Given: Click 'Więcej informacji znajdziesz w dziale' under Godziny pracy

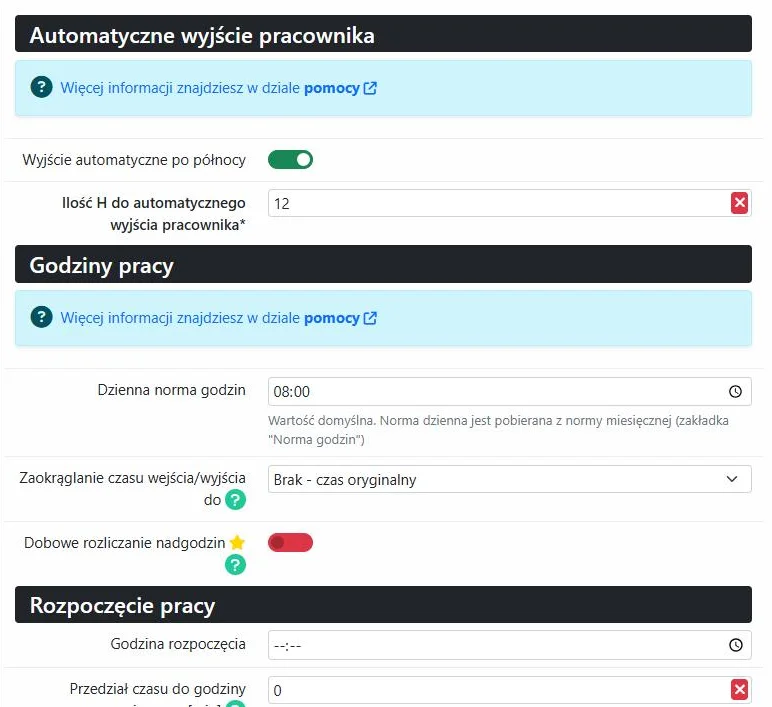Looking at the screenshot, I should tap(180, 318).
